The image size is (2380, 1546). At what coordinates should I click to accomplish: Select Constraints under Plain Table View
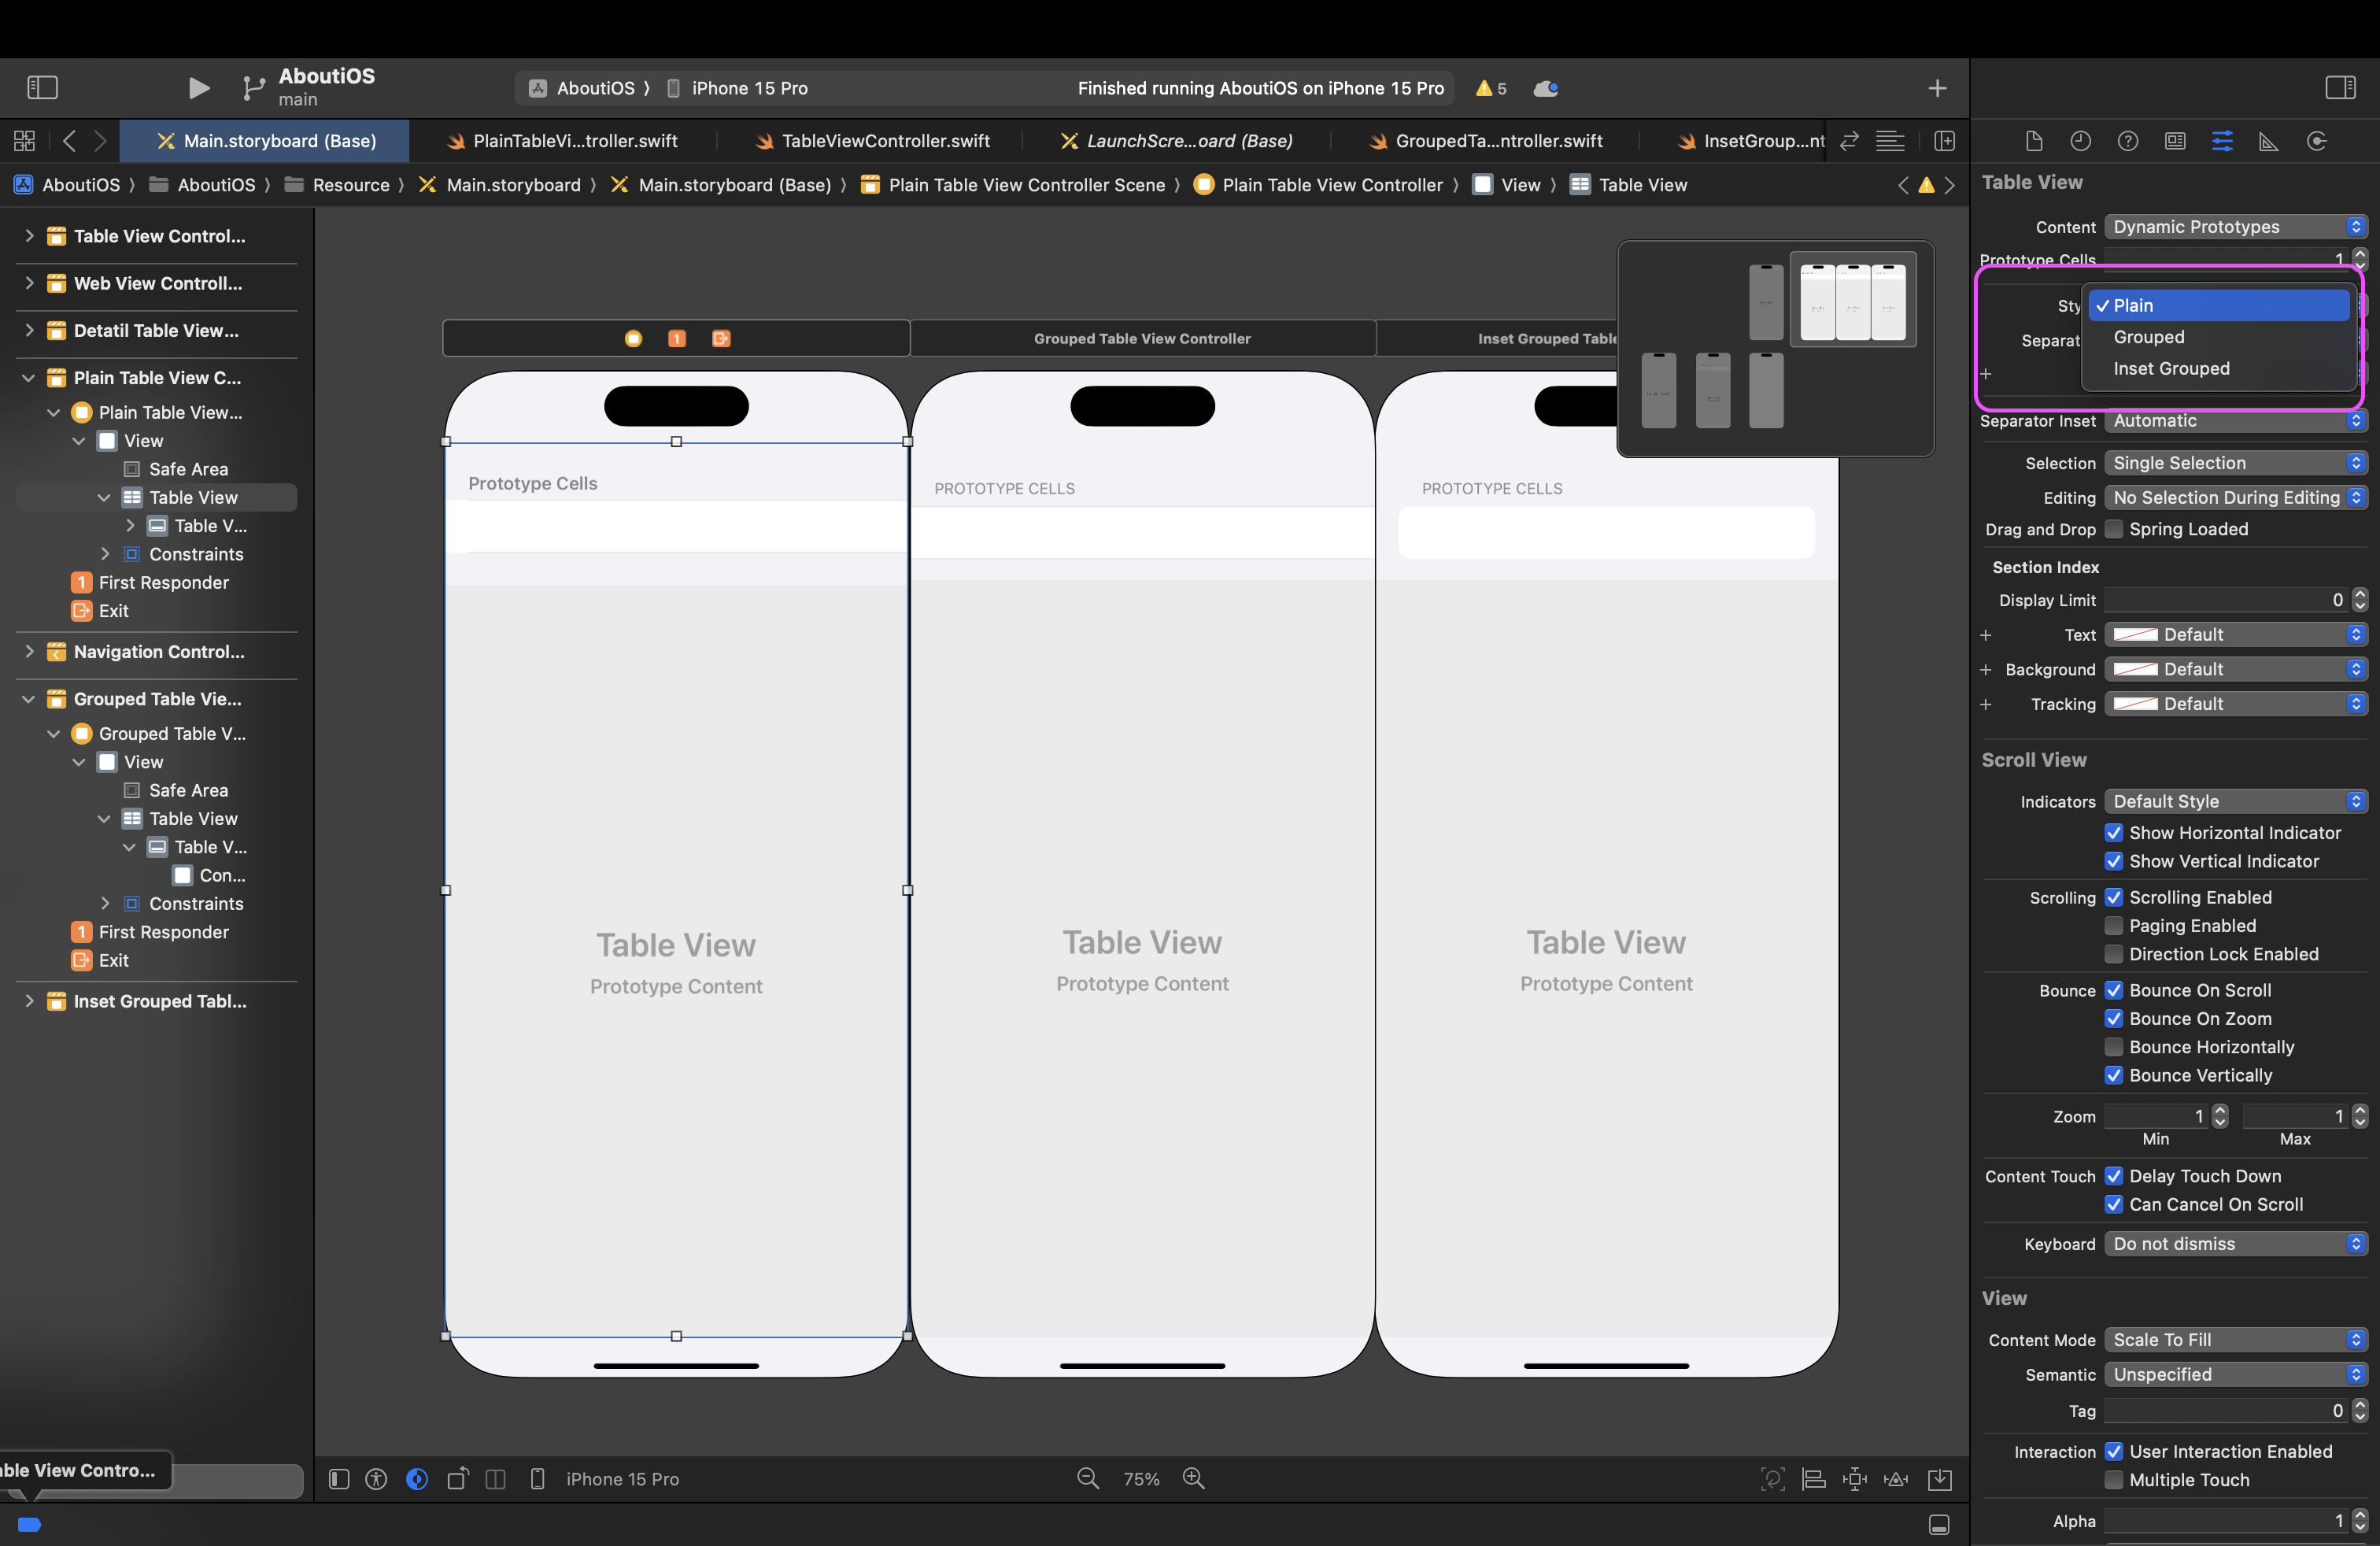196,554
